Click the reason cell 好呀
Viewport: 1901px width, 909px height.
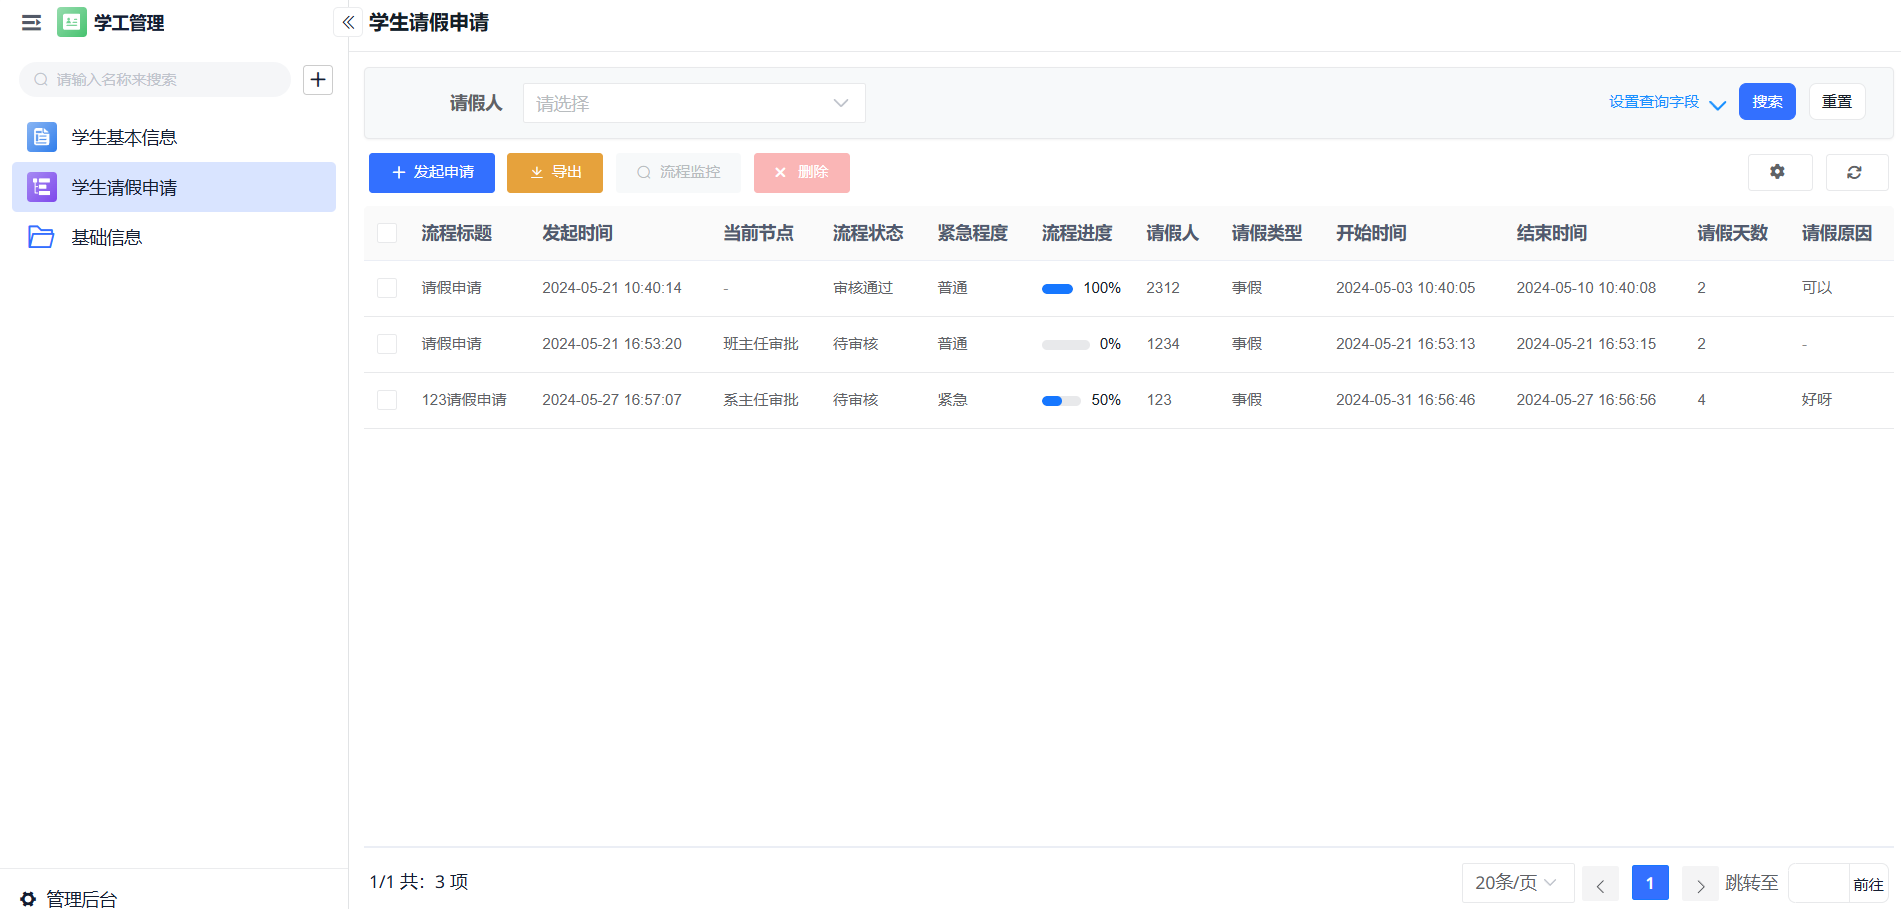1817,400
